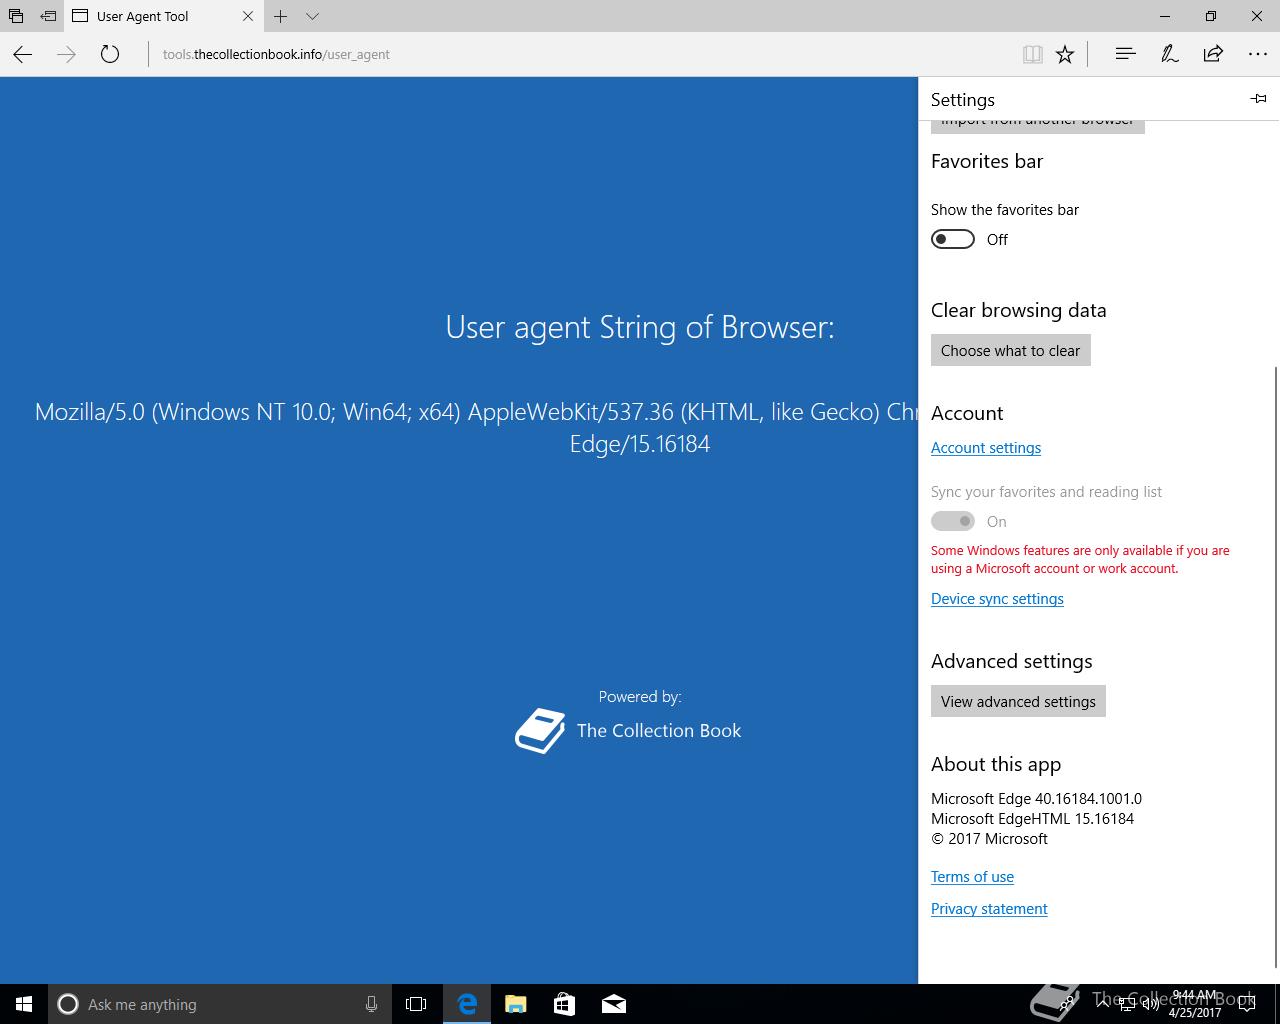Click Choose what to clear button
This screenshot has height=1024, width=1280.
[1011, 351]
